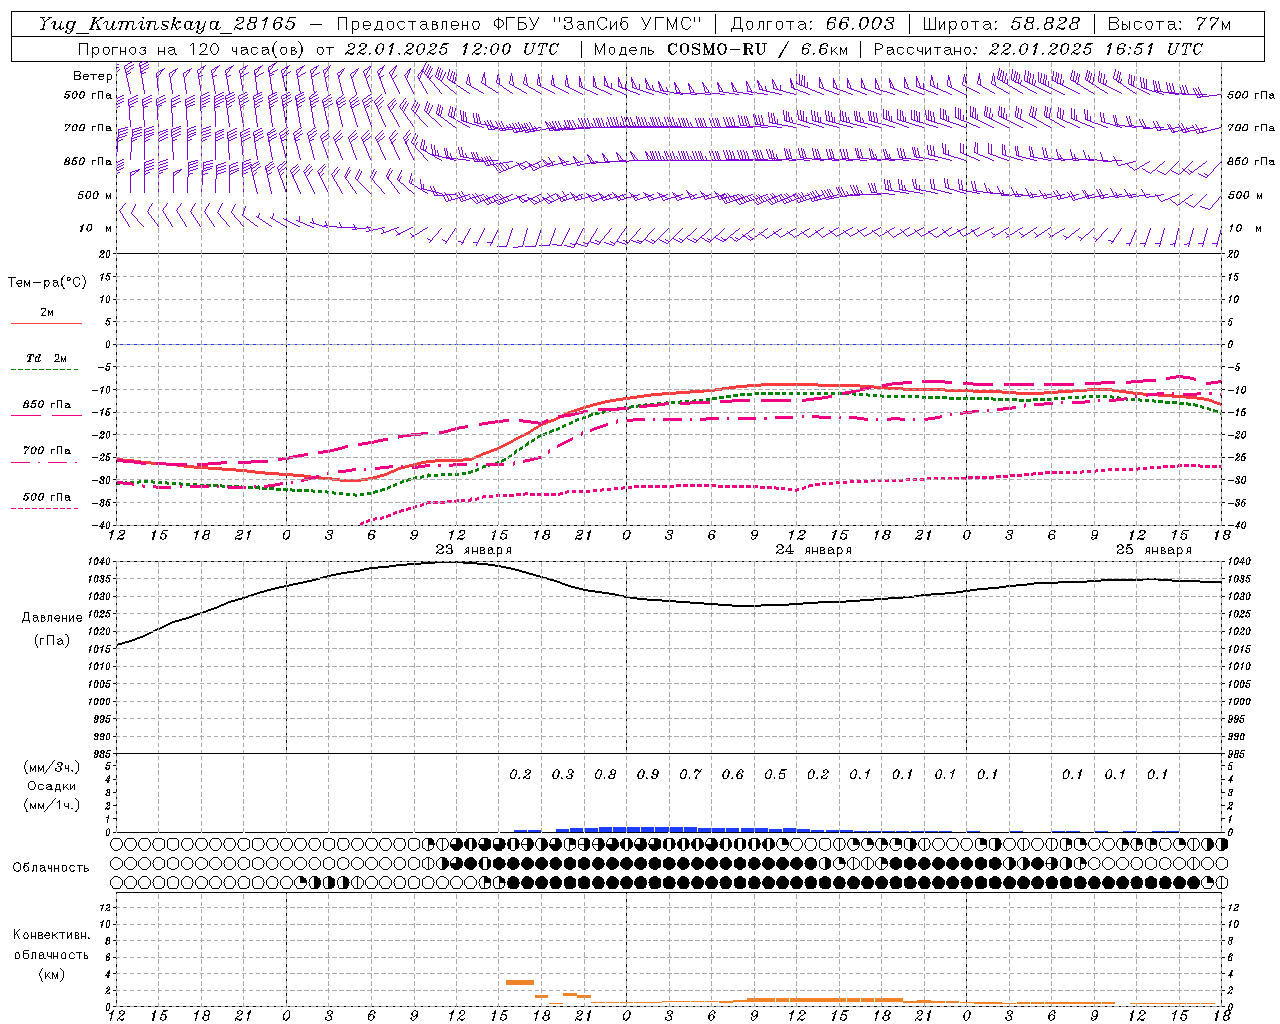This screenshot has width=1280, height=1024.
Task: Select the Долгота: 66.003 header field
Action: point(812,24)
